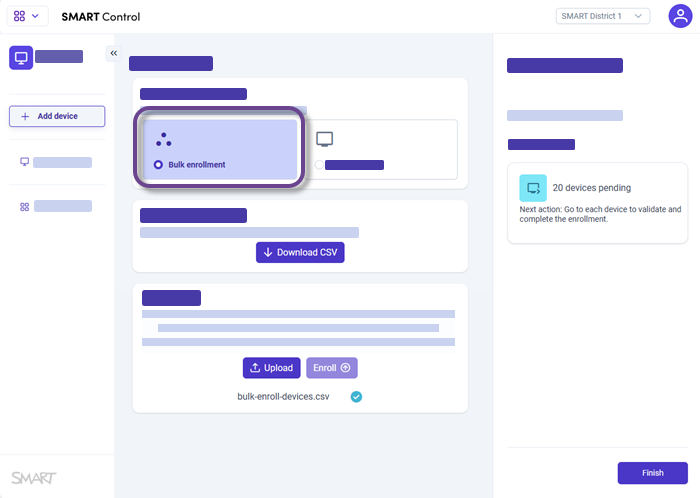This screenshot has height=498, width=700.
Task: Expand the app switcher chevron
Action: tap(35, 17)
